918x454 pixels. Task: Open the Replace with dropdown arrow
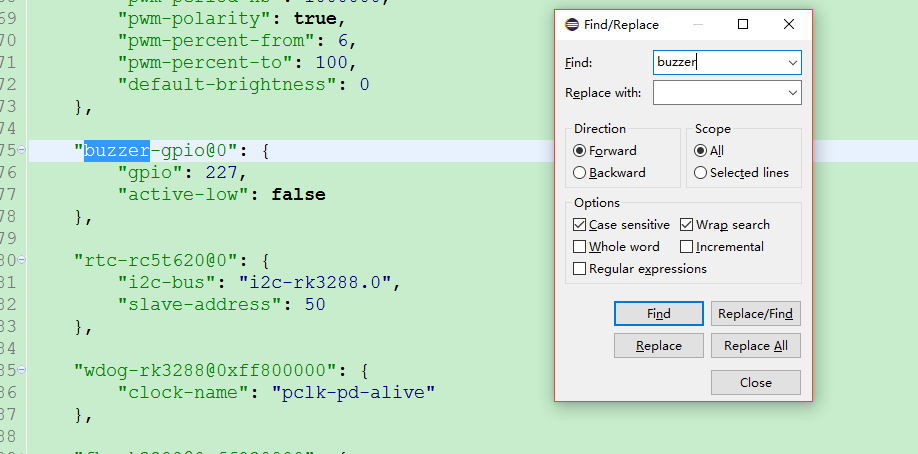click(x=793, y=93)
